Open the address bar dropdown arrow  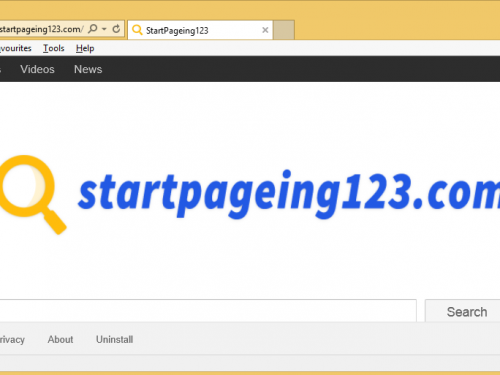pyautogui.click(x=104, y=29)
